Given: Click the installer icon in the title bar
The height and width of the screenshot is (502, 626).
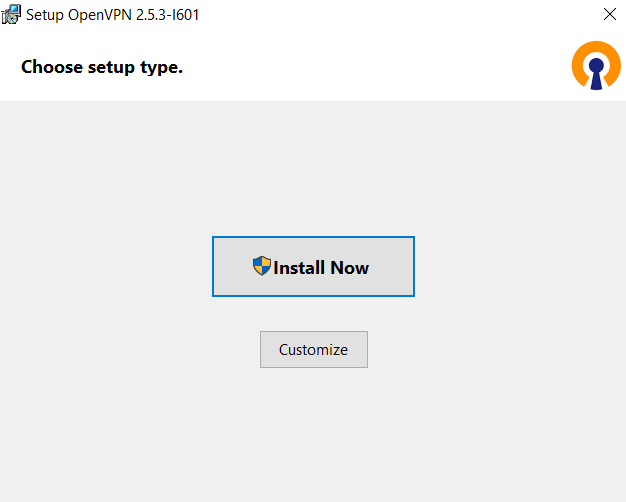Looking at the screenshot, I should pyautogui.click(x=11, y=15).
